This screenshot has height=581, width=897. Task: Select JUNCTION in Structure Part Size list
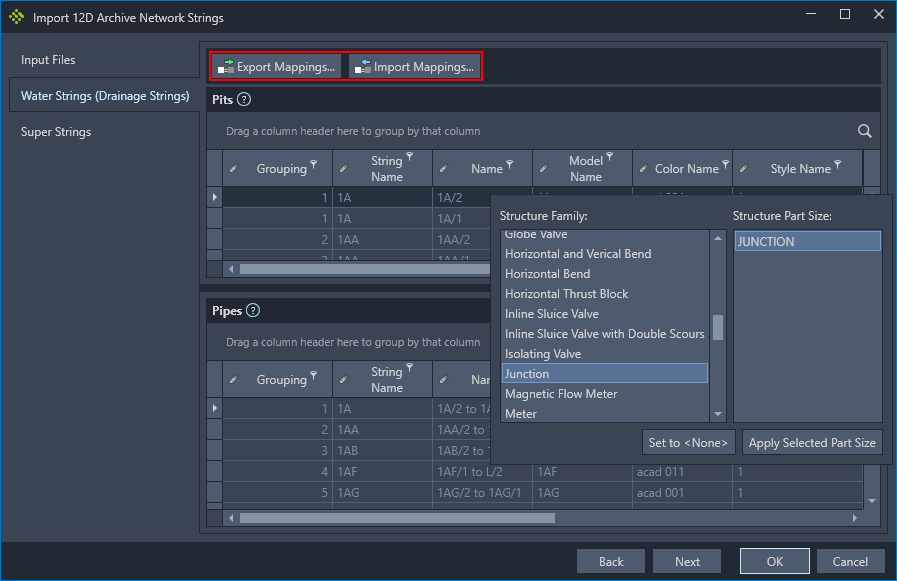[x=807, y=241]
